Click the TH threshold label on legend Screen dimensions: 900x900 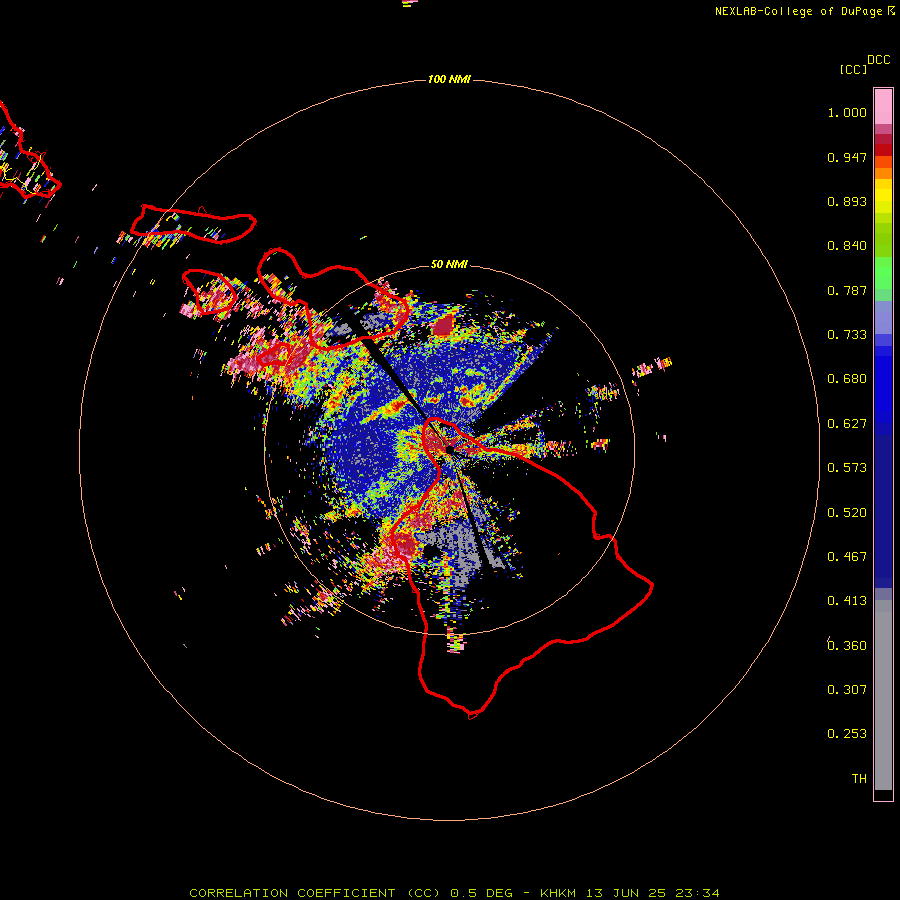859,779
